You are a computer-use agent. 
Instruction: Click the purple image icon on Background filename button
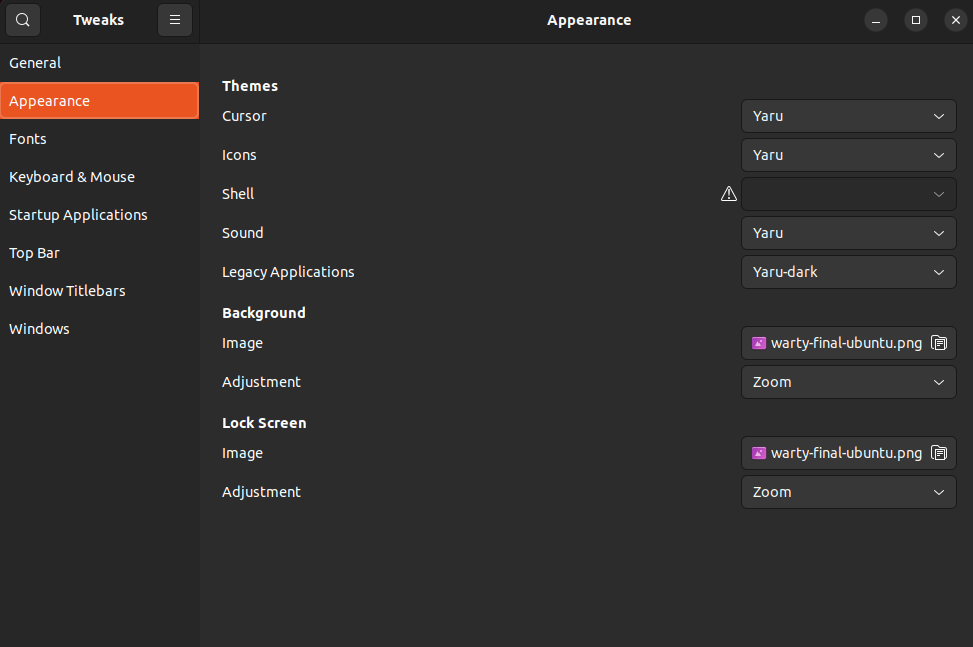(x=758, y=343)
